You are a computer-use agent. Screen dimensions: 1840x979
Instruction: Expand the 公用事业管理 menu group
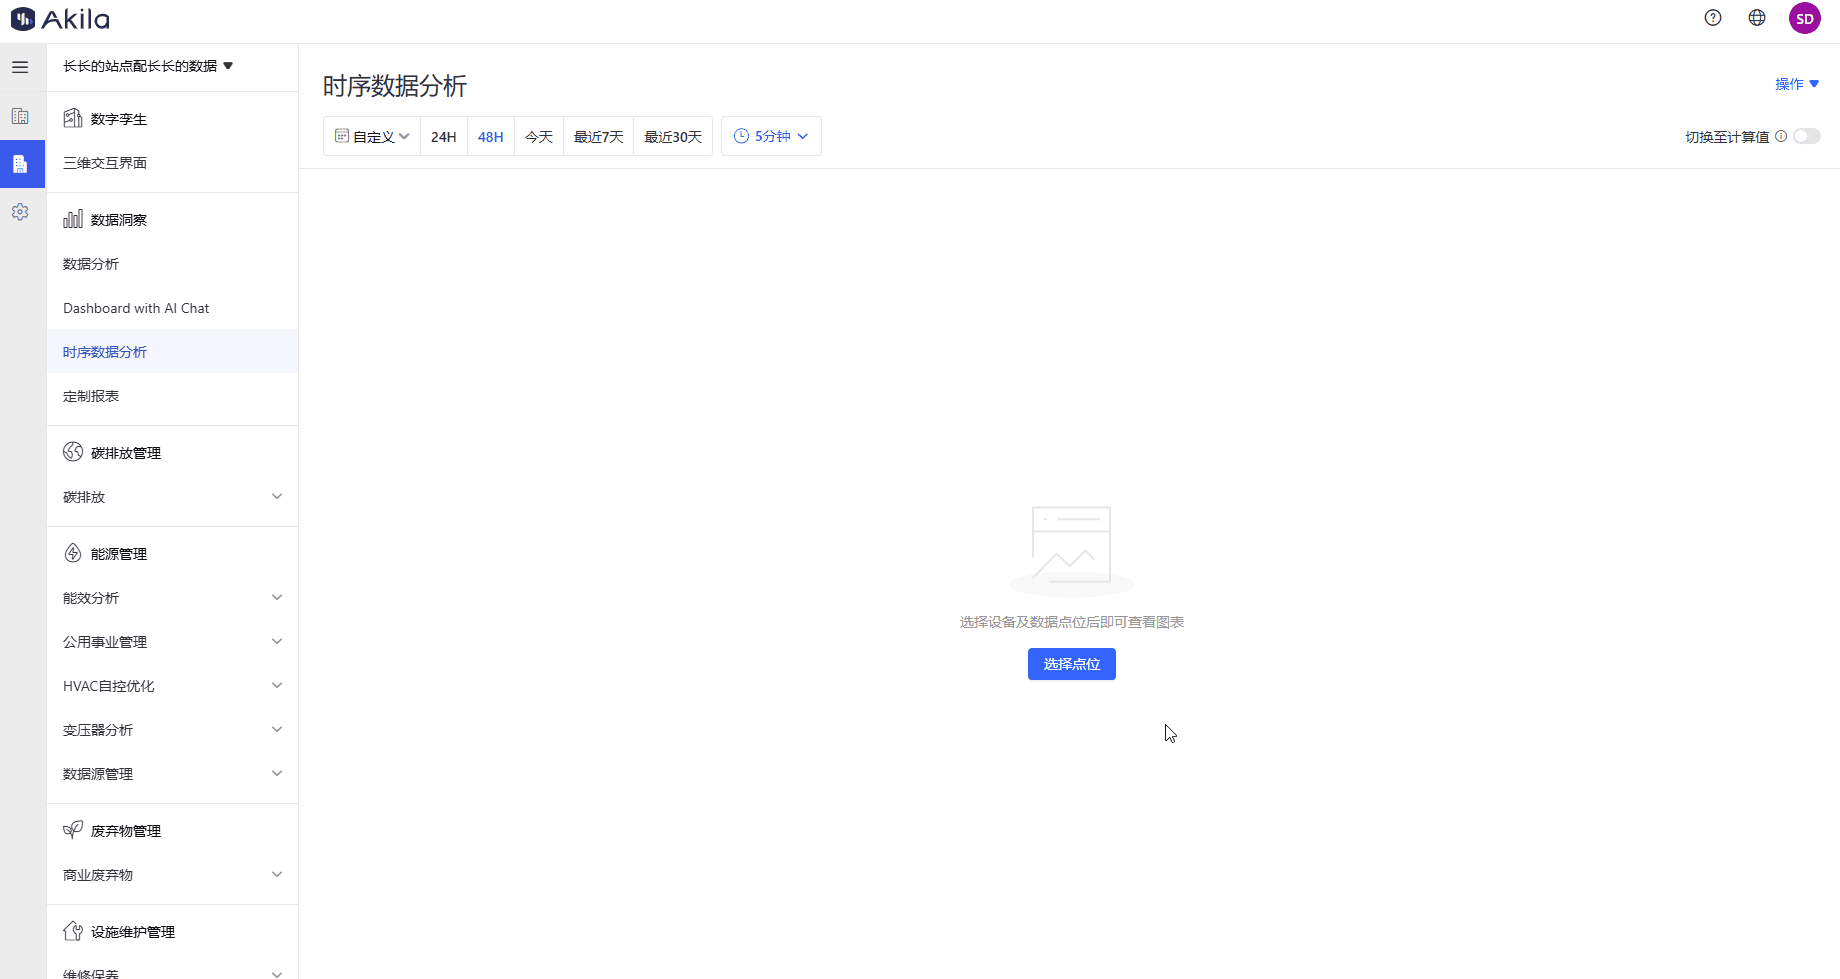tap(172, 642)
